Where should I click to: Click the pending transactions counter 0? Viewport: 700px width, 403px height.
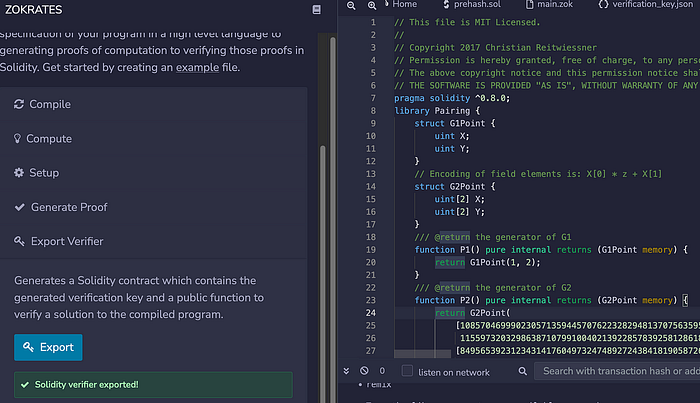point(382,371)
